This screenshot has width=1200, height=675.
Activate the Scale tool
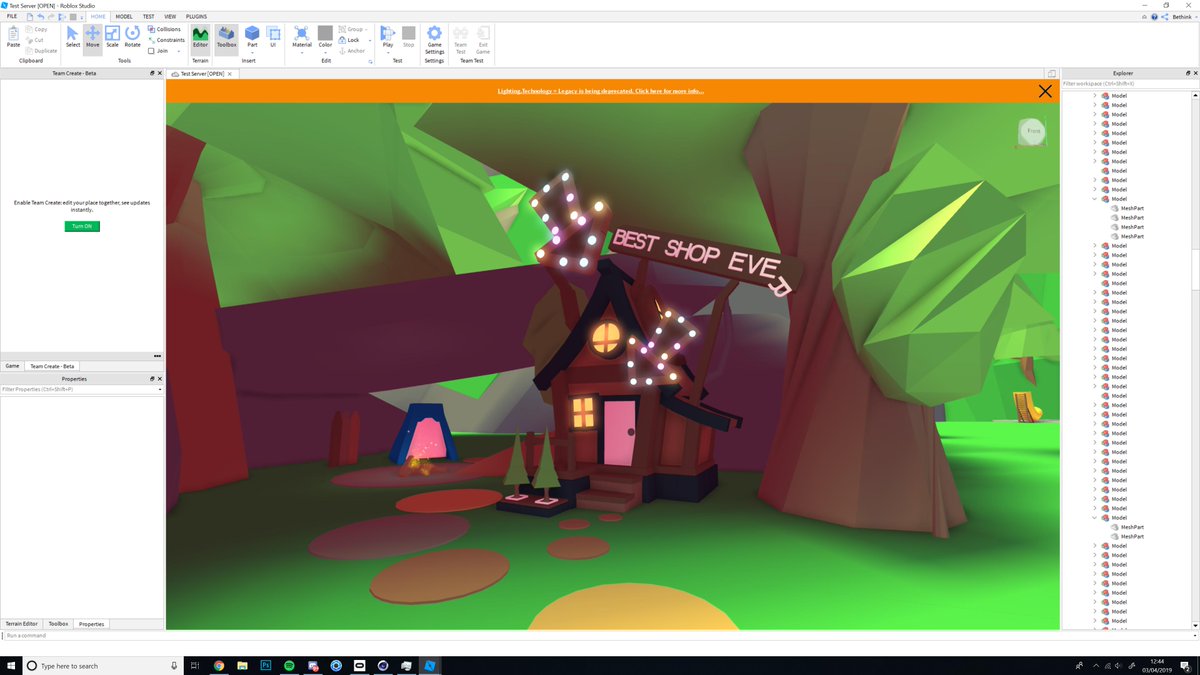click(x=112, y=37)
